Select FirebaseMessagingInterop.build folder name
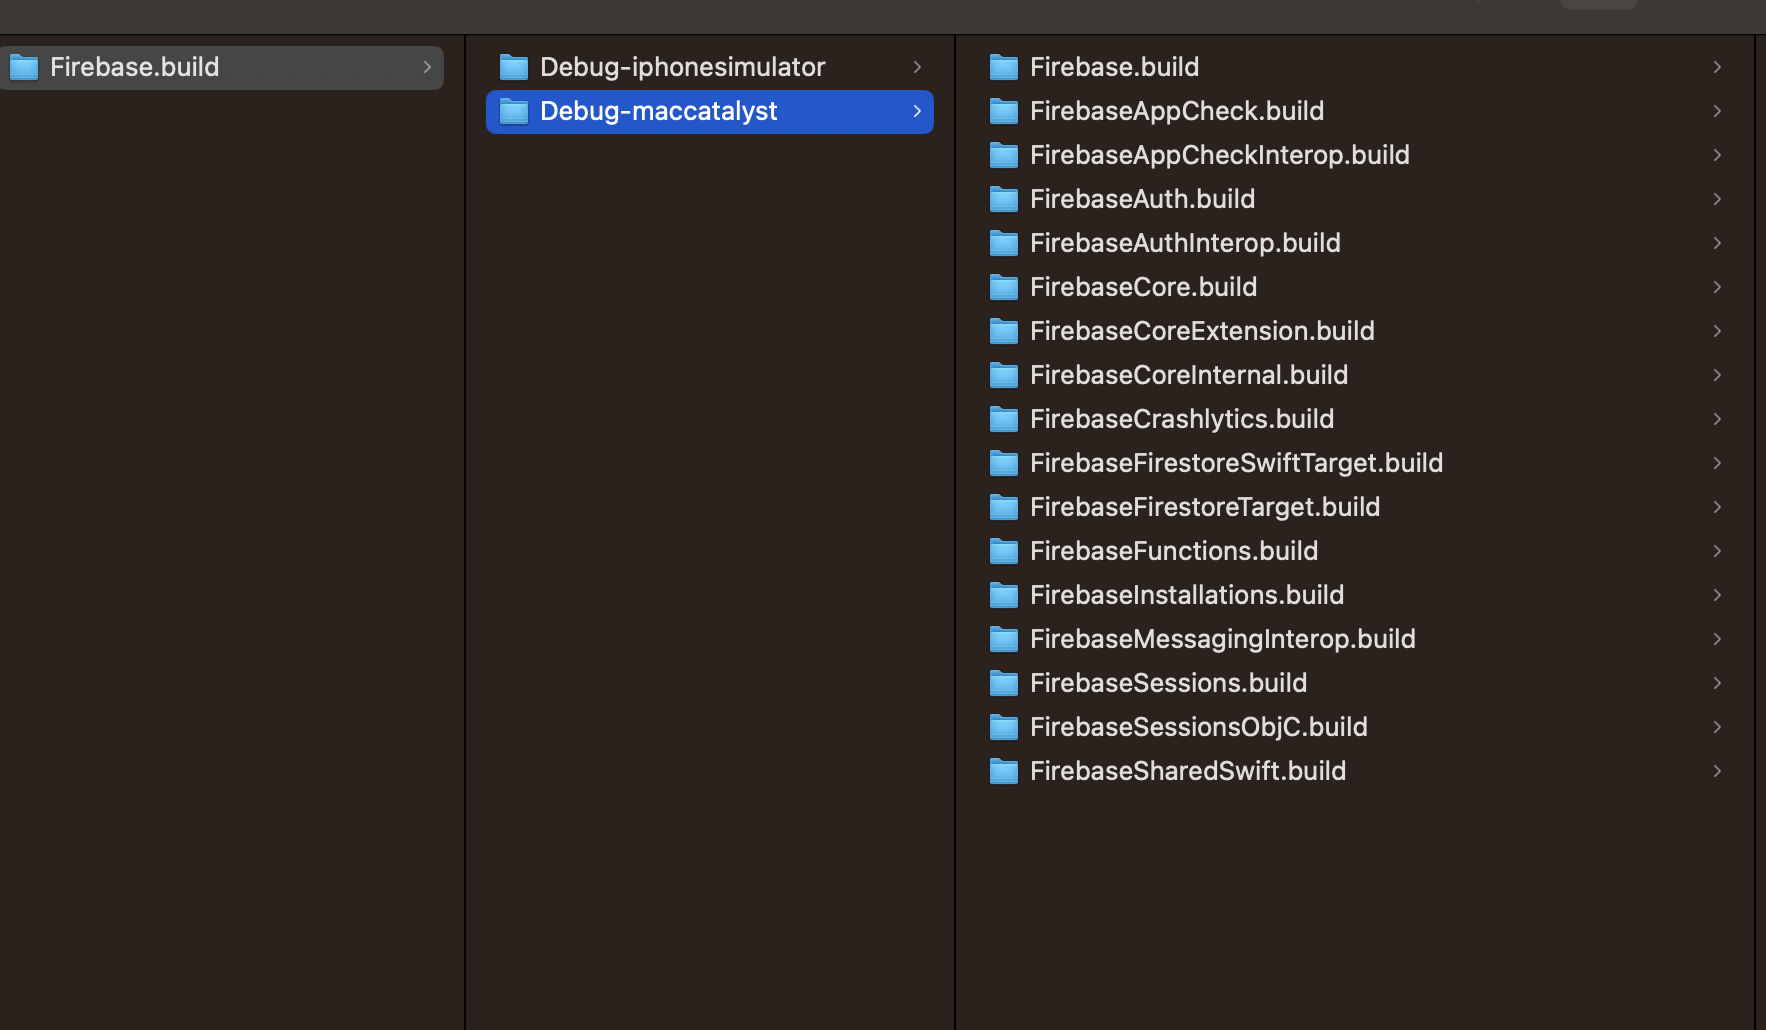 pyautogui.click(x=1222, y=639)
